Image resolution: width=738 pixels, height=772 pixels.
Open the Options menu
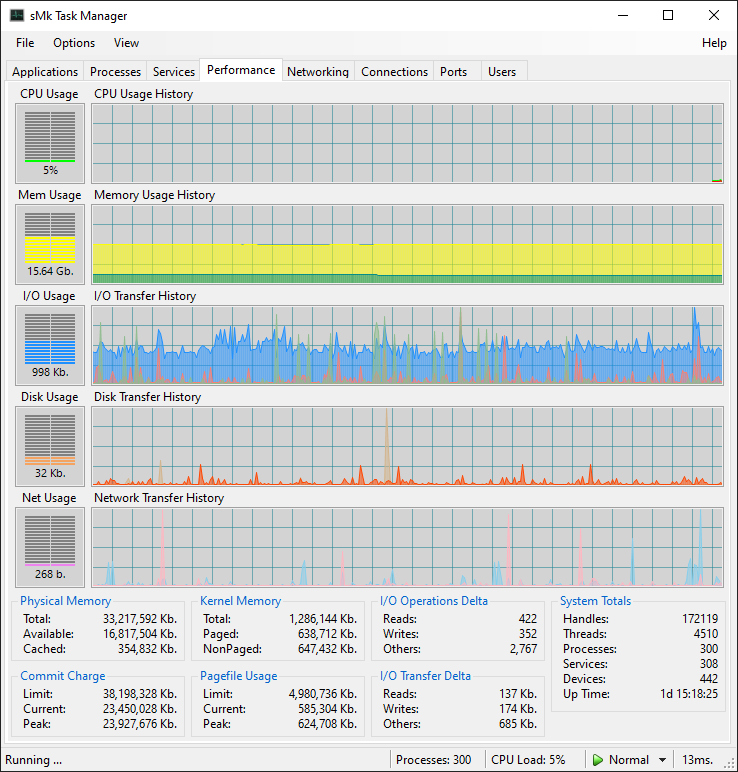pyautogui.click(x=74, y=43)
